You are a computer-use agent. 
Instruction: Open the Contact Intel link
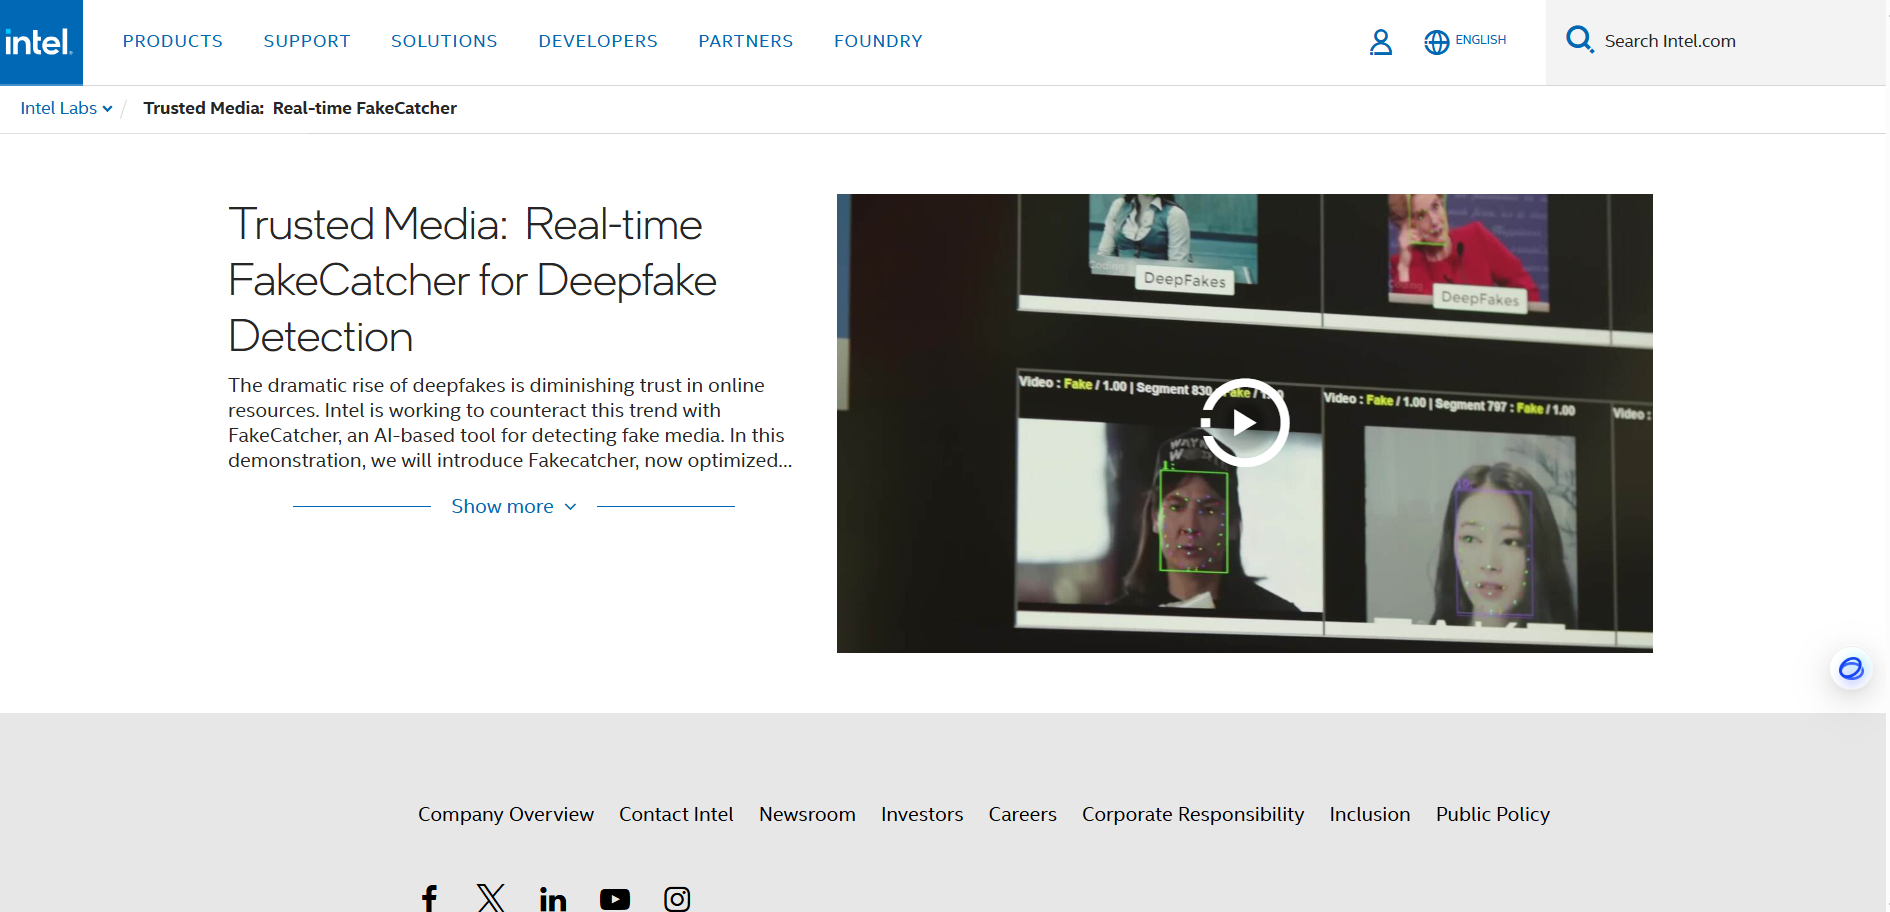coord(676,814)
